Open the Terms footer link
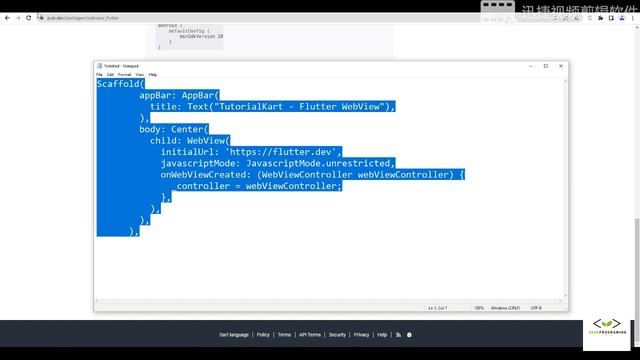Image resolution: width=640 pixels, height=360 pixels. point(284,335)
